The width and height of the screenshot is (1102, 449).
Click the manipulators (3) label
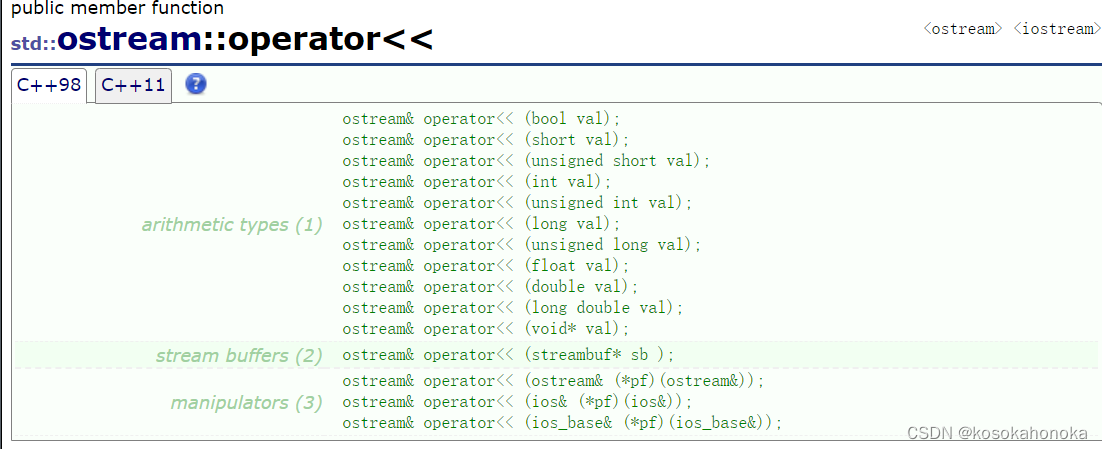[247, 403]
